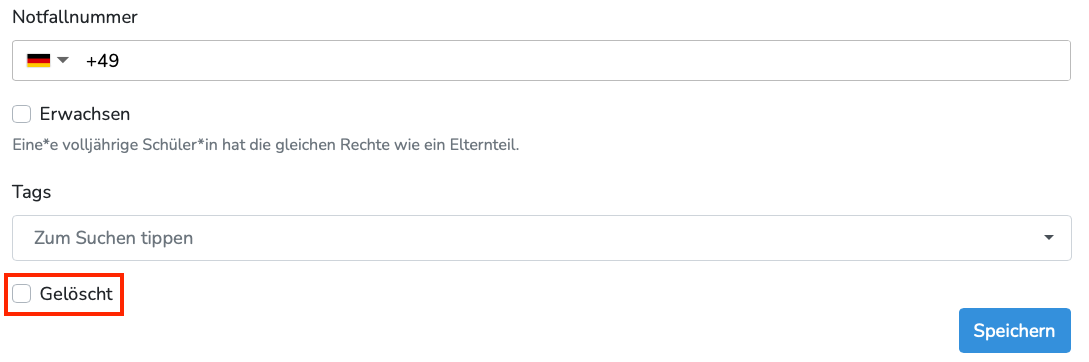Click the volljährige Schüler*in help text
This screenshot has height=362, width=1089.
tap(266, 147)
